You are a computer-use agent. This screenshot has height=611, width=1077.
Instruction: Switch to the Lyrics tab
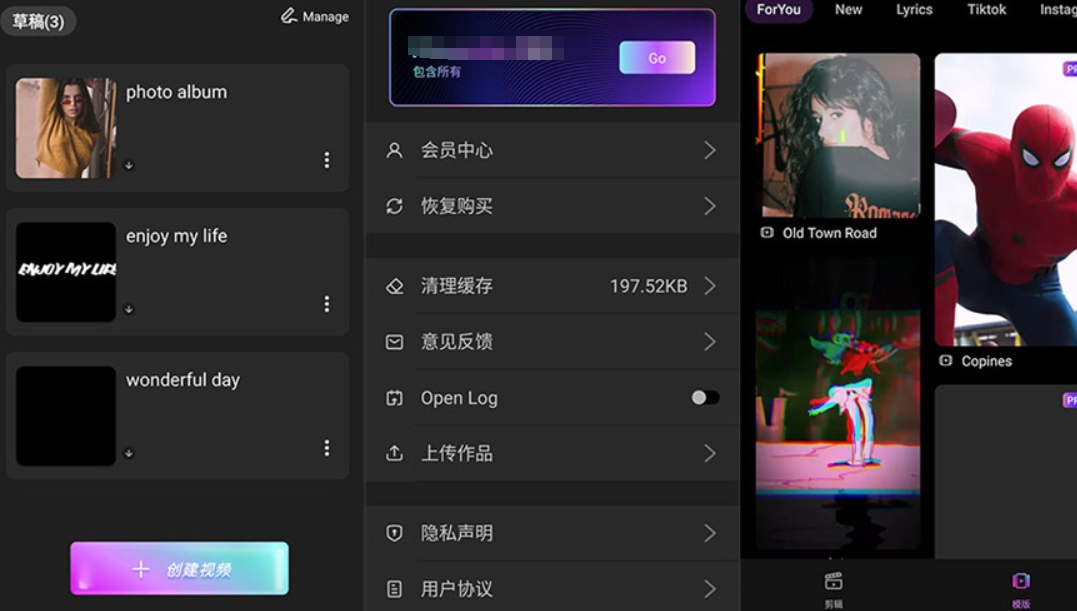point(914,10)
